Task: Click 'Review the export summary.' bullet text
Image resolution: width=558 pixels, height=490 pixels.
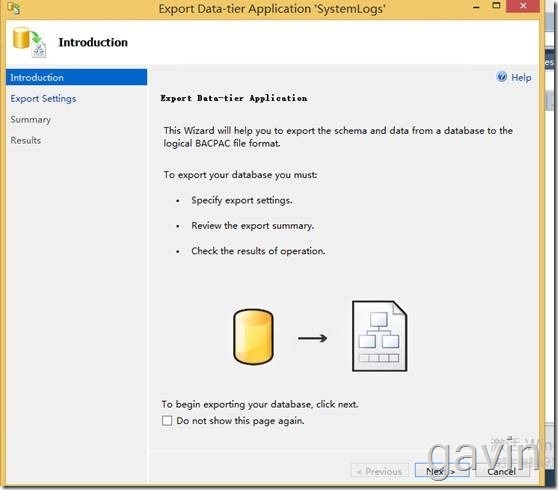Action: [253, 226]
